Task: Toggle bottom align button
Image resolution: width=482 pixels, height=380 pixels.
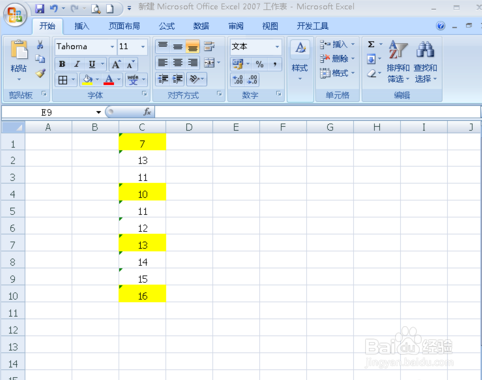Action: (x=192, y=46)
